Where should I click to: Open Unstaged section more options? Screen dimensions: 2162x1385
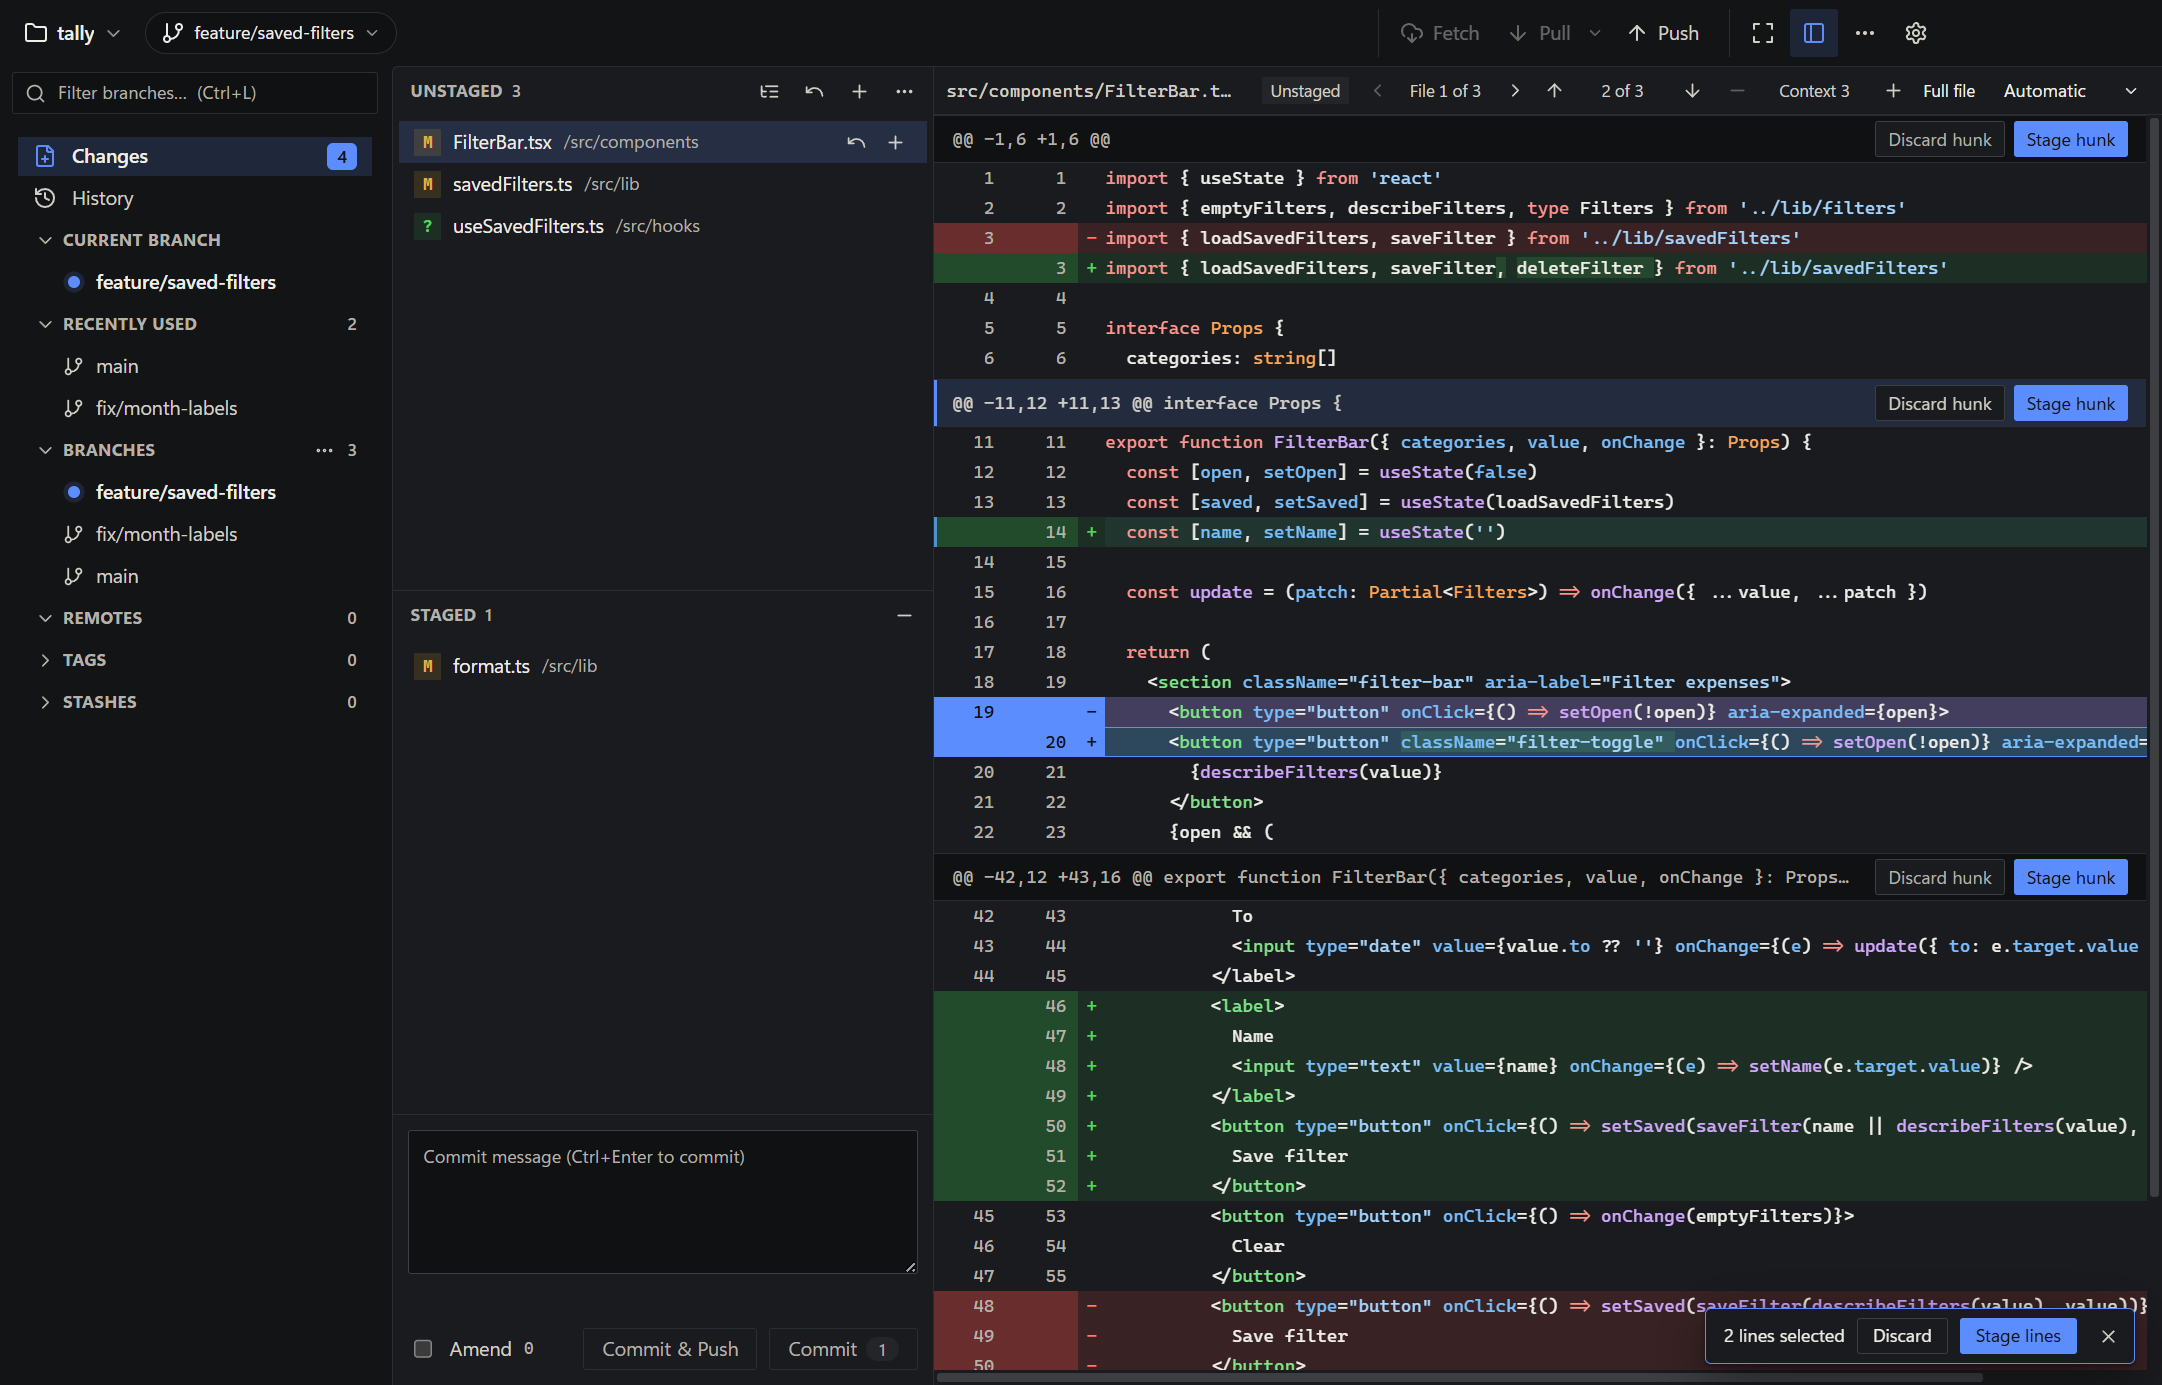904,91
